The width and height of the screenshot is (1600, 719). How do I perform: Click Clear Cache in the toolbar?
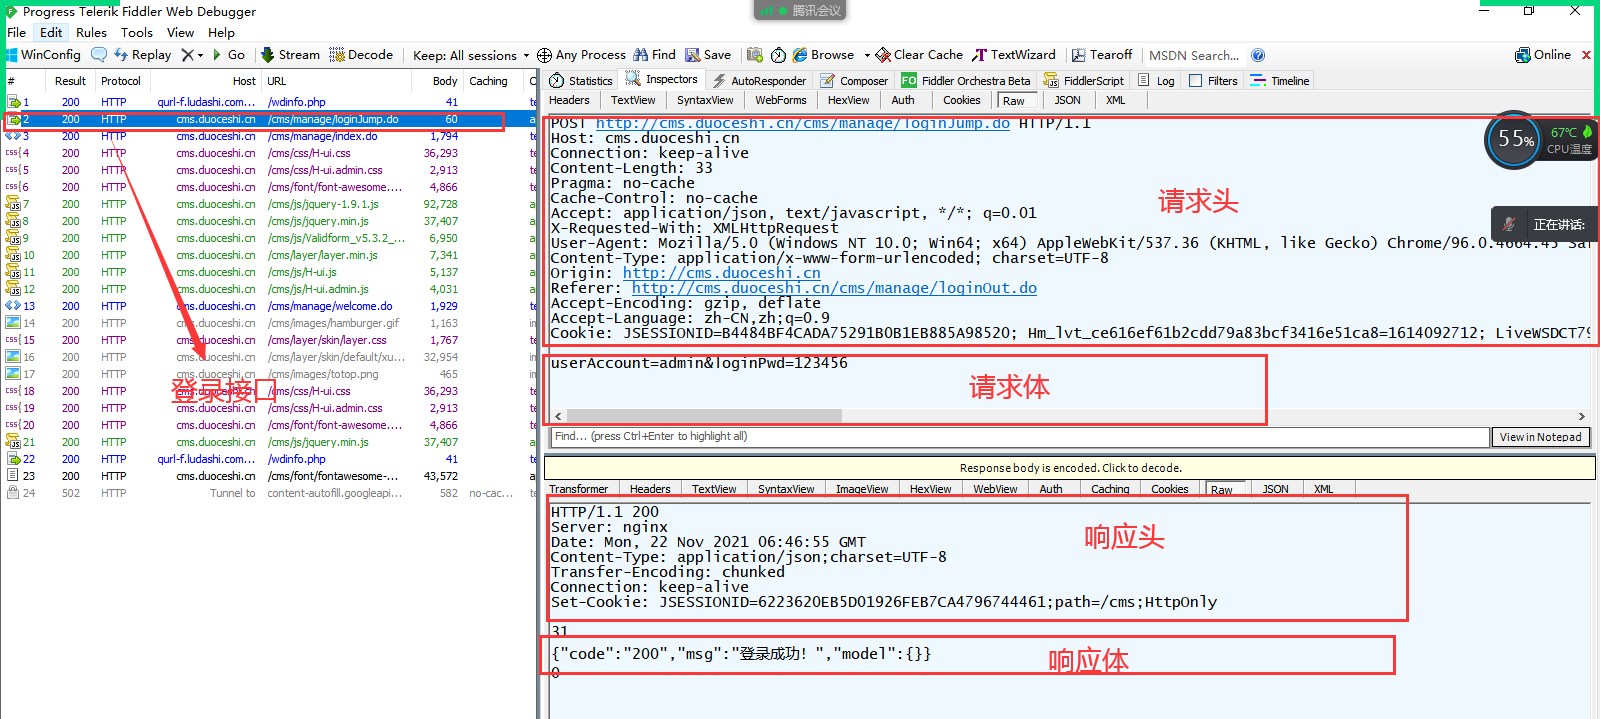(x=920, y=55)
